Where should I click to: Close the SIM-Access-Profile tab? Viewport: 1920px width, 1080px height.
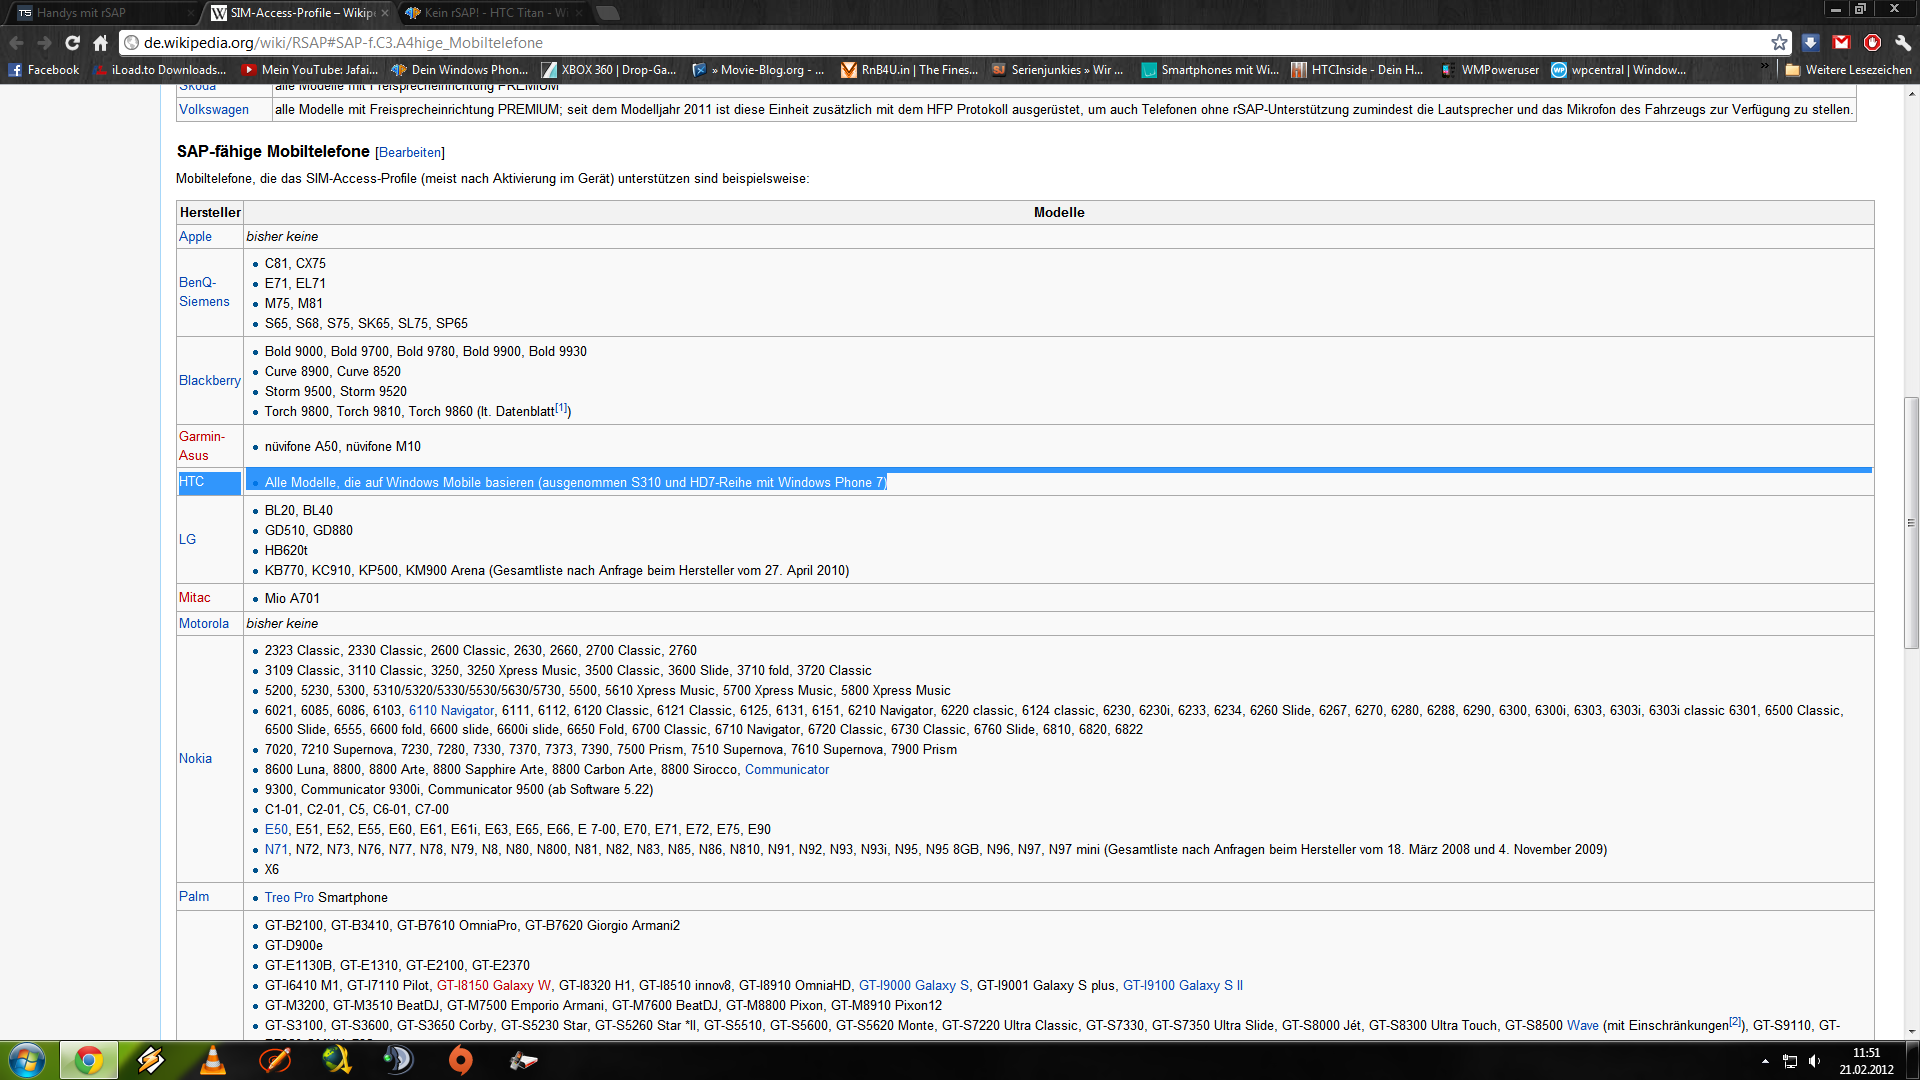click(x=385, y=13)
